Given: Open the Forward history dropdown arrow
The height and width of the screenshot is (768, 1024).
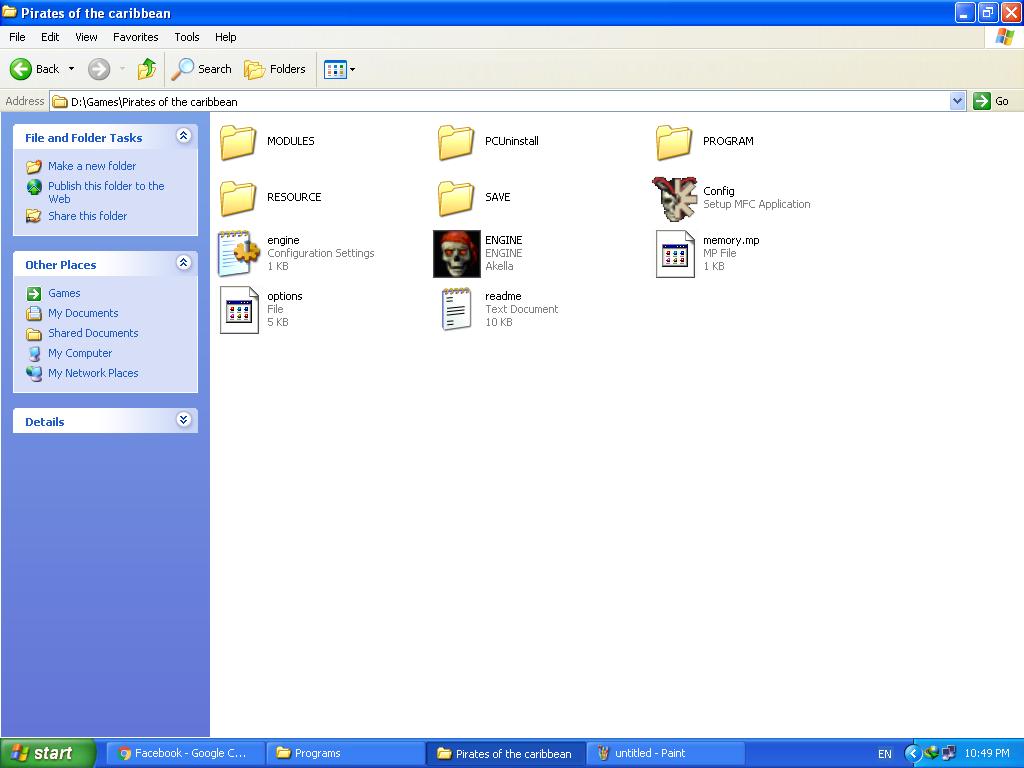Looking at the screenshot, I should pos(122,69).
